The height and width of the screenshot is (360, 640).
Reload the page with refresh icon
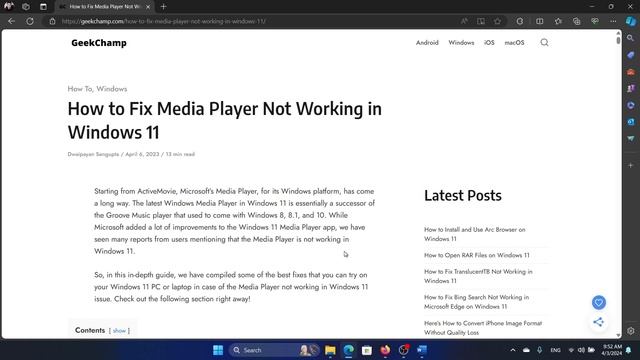tap(30, 21)
